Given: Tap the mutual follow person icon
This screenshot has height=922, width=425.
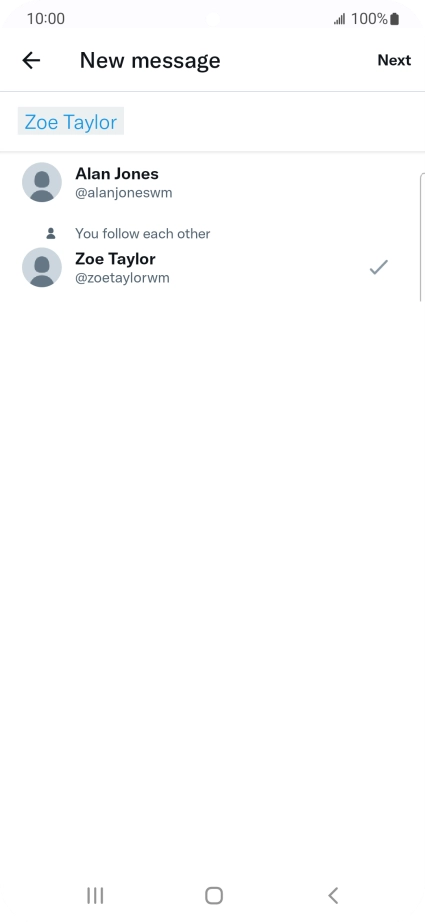Looking at the screenshot, I should [51, 233].
